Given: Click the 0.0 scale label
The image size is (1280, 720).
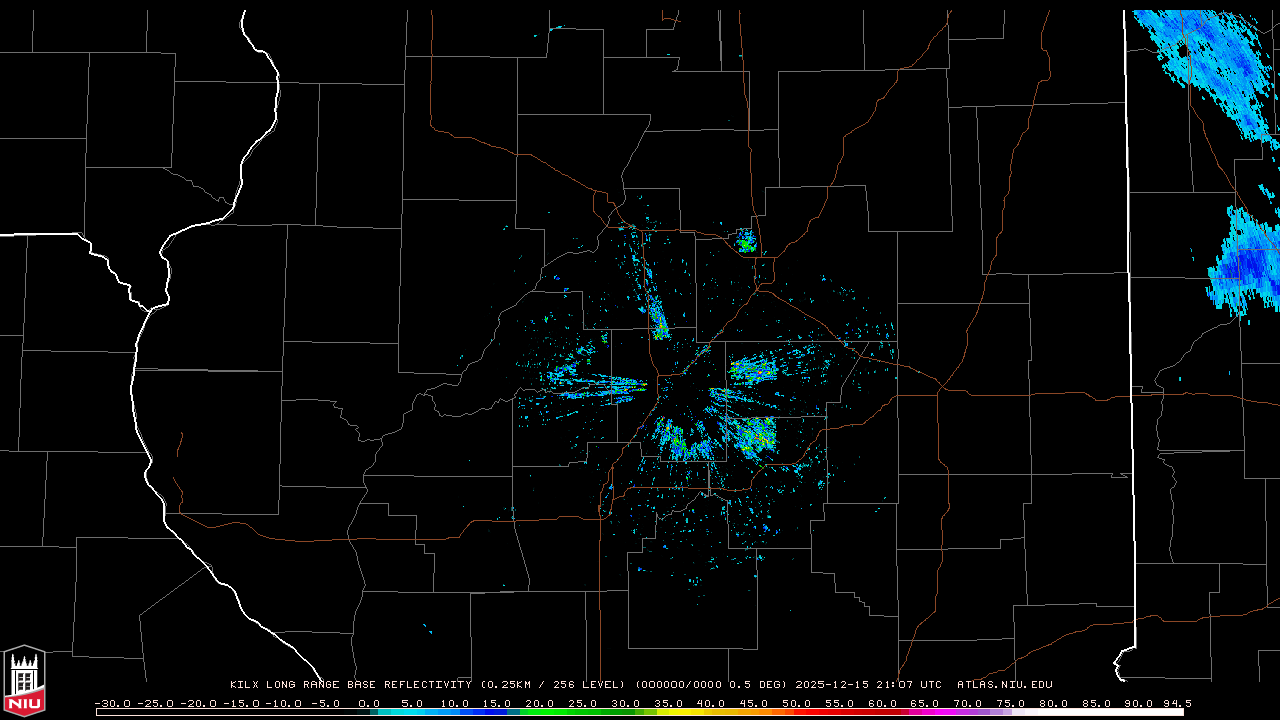Looking at the screenshot, I should (368, 703).
